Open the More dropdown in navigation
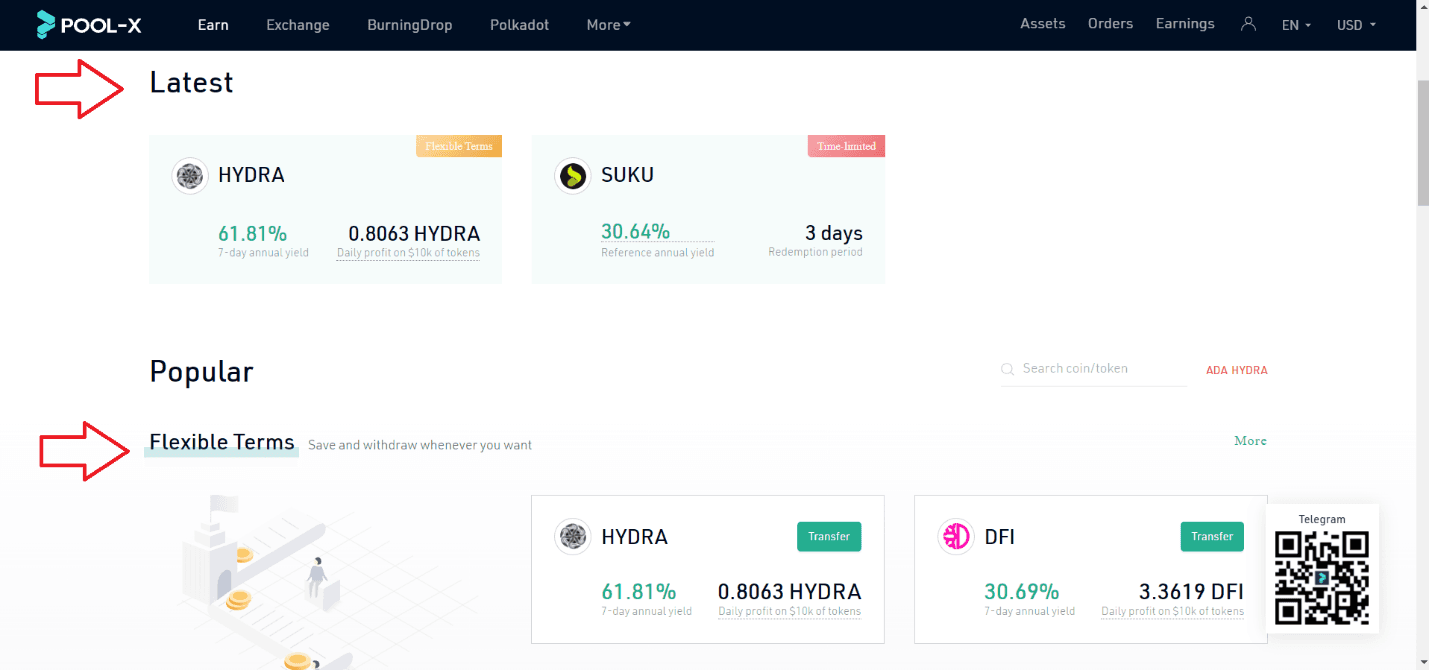The image size is (1429, 670). (608, 25)
